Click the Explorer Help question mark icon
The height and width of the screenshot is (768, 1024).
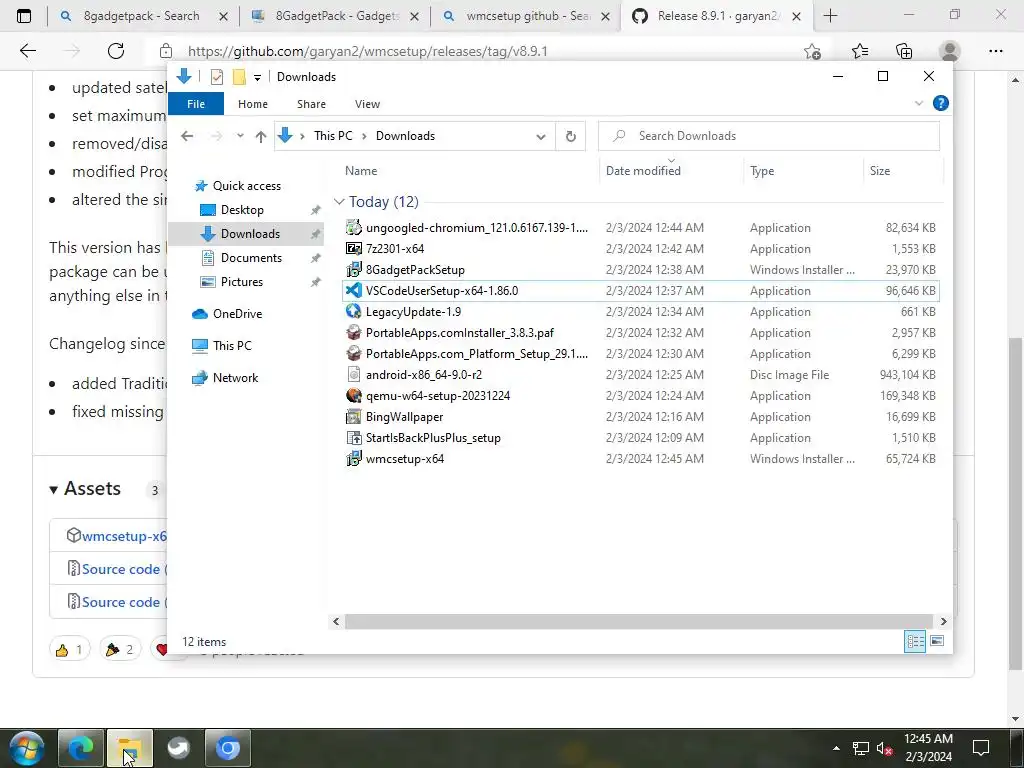[x=940, y=103]
